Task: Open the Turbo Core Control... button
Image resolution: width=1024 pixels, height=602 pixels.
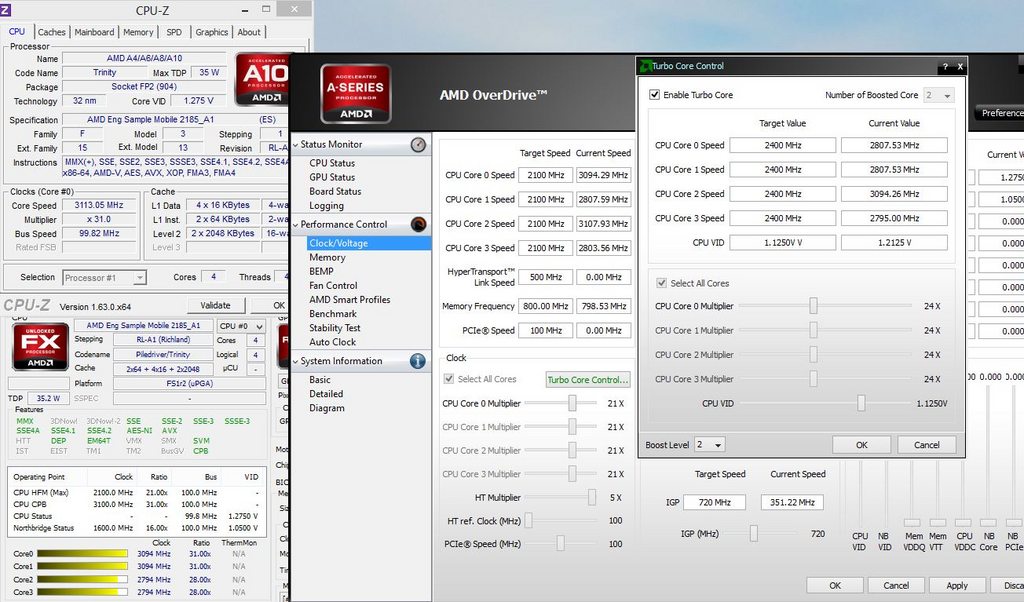Action: [x=588, y=379]
